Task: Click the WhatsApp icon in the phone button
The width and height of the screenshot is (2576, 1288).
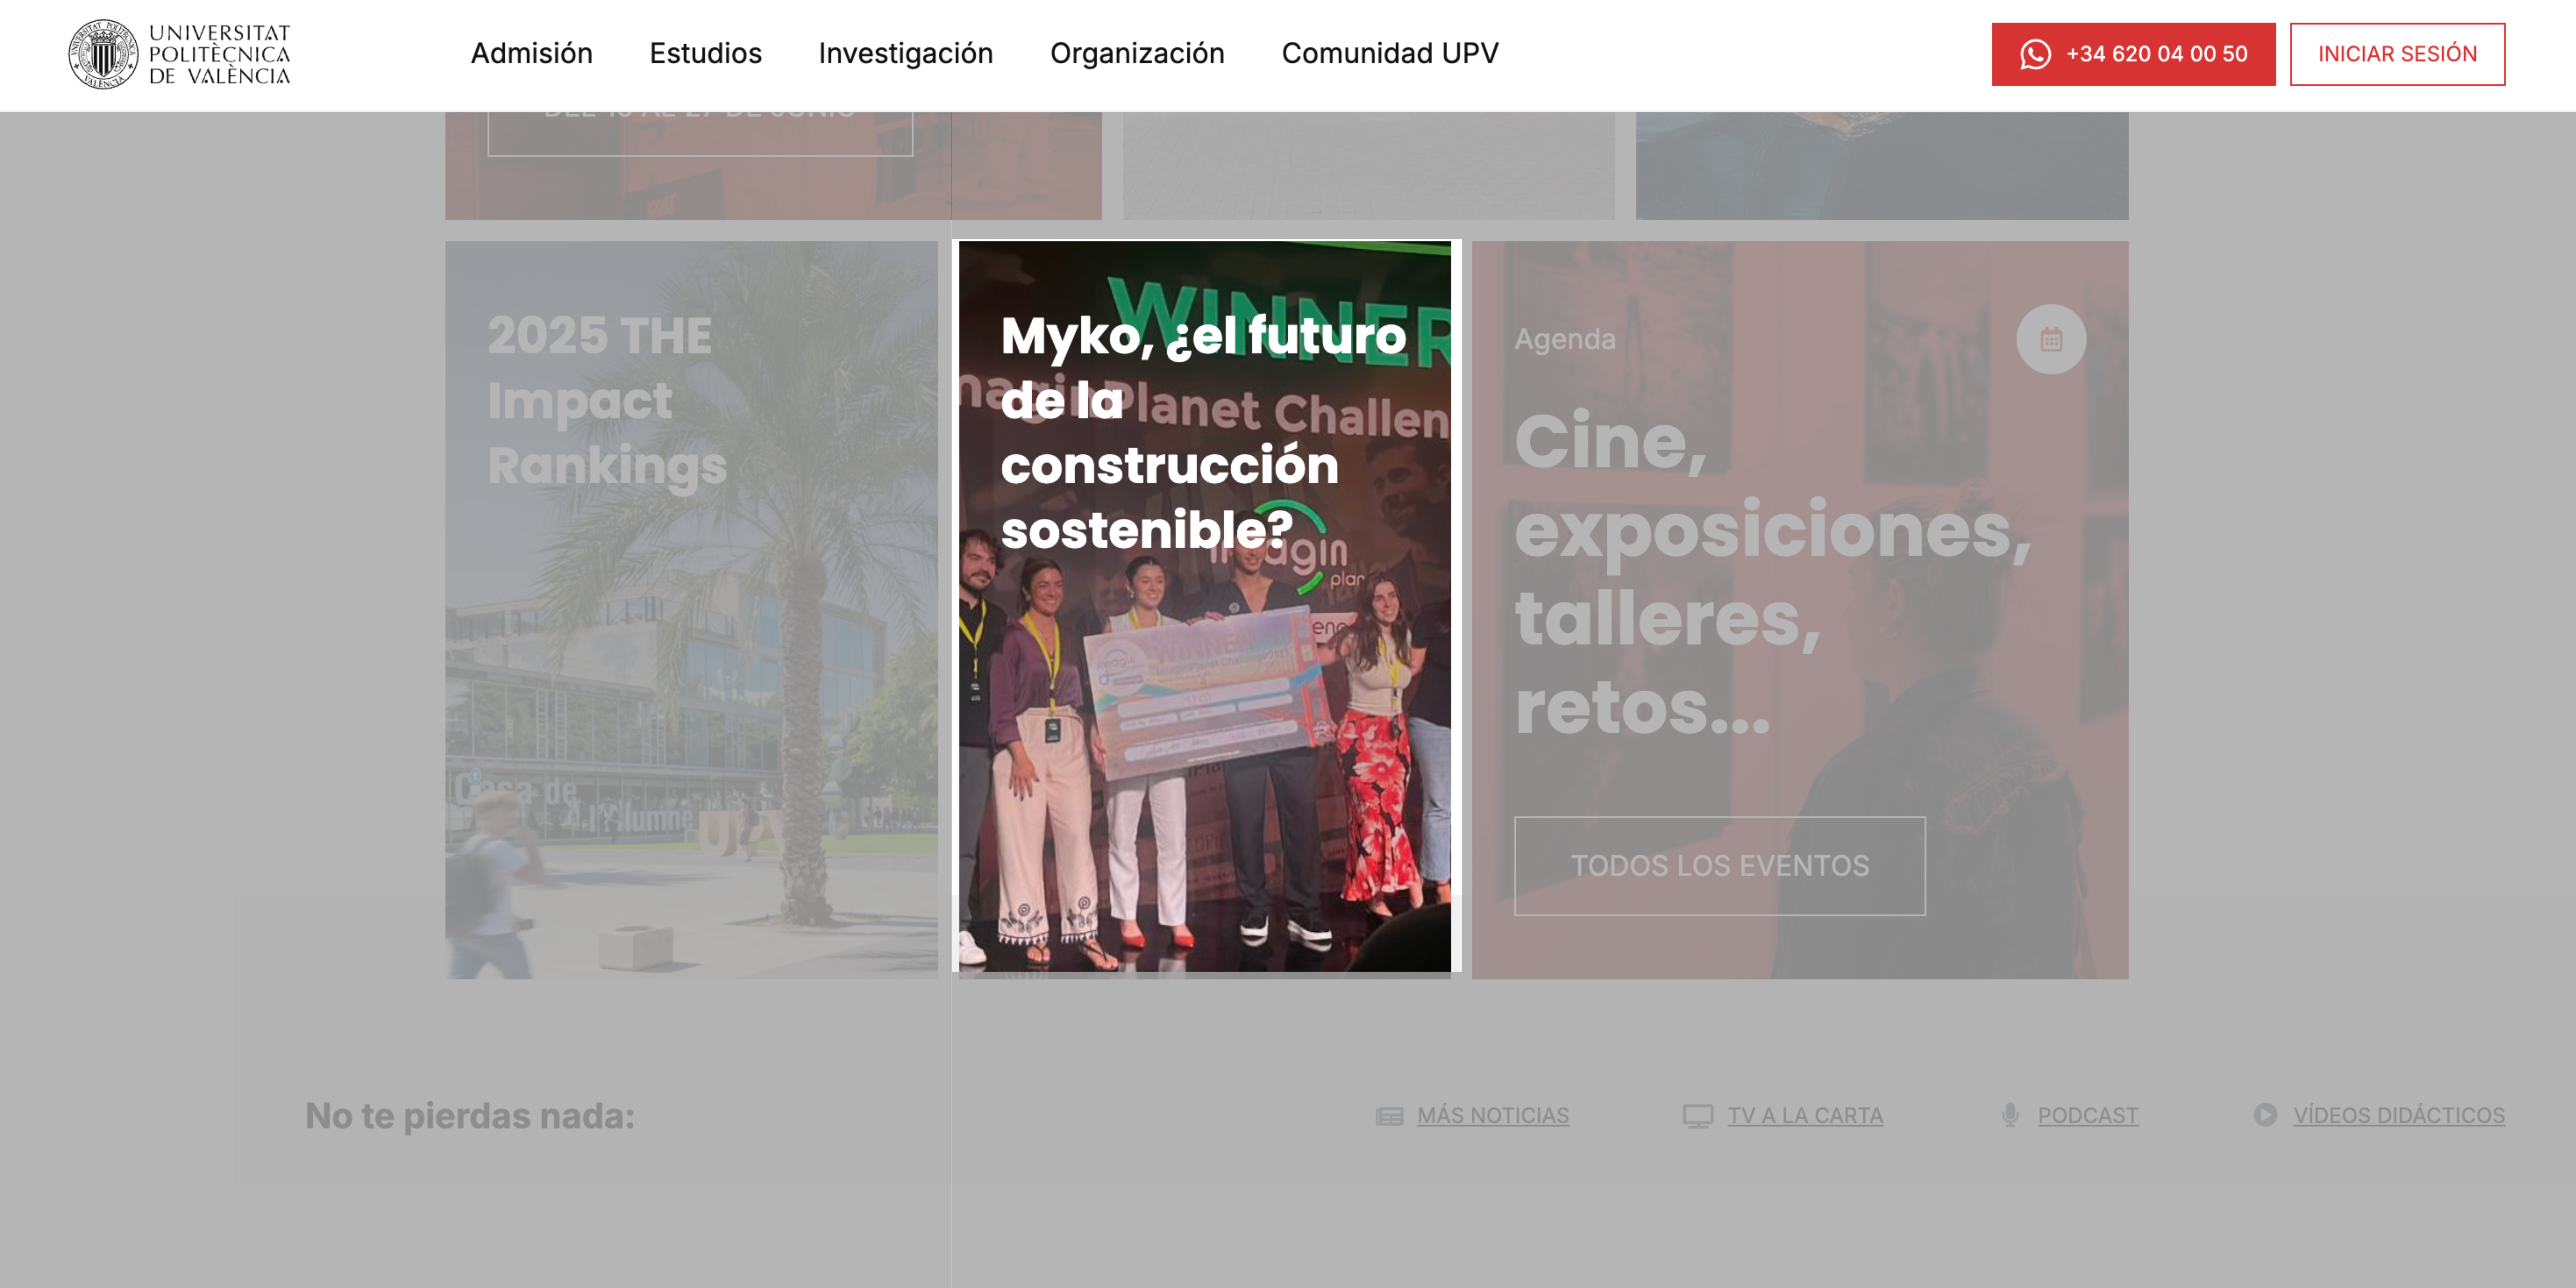Action: click(x=2035, y=54)
